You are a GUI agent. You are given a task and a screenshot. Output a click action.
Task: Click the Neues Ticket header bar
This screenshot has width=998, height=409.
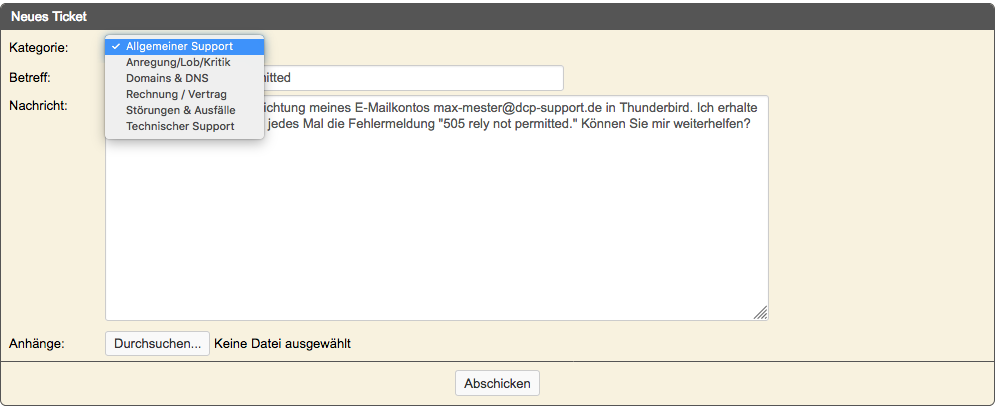click(498, 17)
